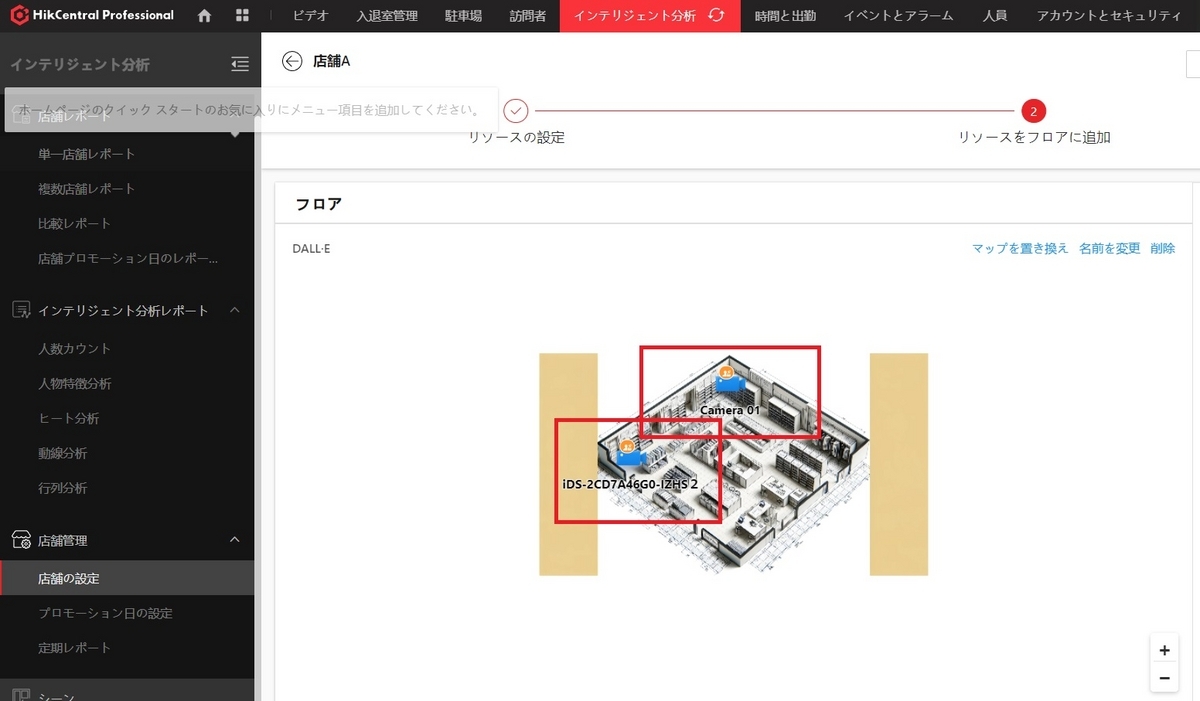The width and height of the screenshot is (1200, 701).
Task: Select the Camera 01 icon on the floor map
Action: [729, 381]
